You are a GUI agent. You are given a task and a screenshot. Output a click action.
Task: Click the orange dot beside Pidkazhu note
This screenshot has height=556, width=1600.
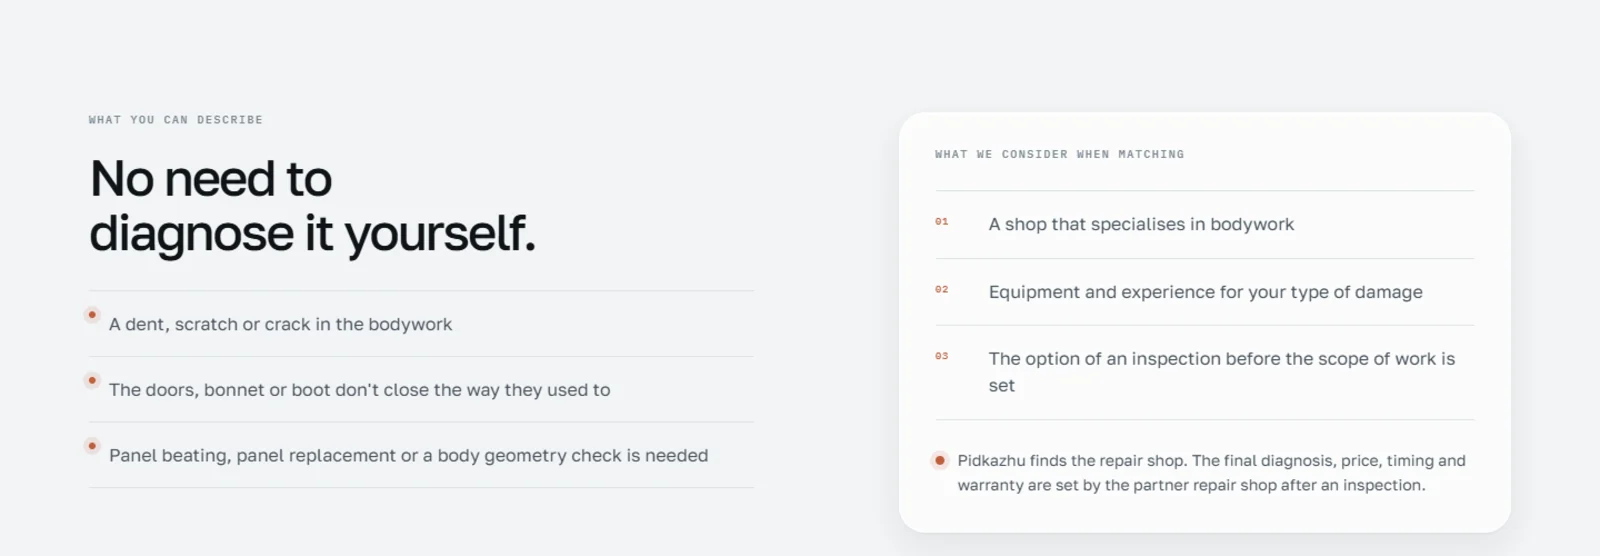click(940, 461)
